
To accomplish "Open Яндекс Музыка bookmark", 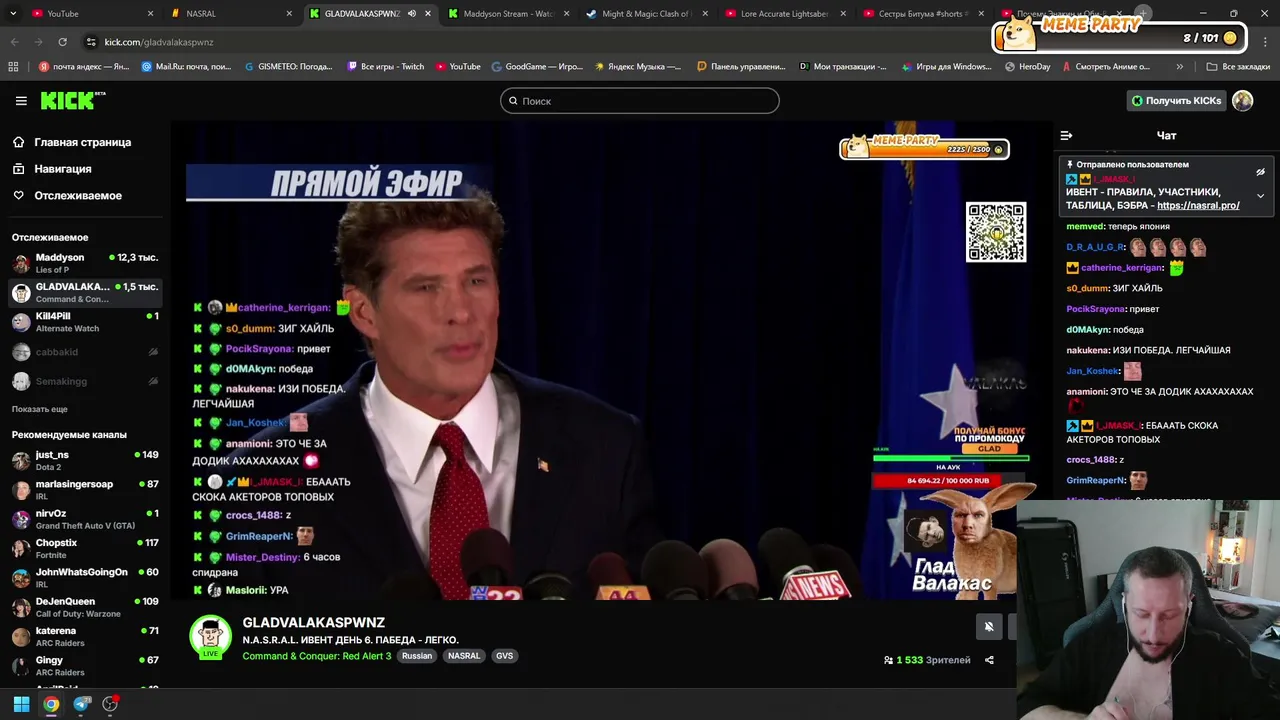I will coord(638,67).
